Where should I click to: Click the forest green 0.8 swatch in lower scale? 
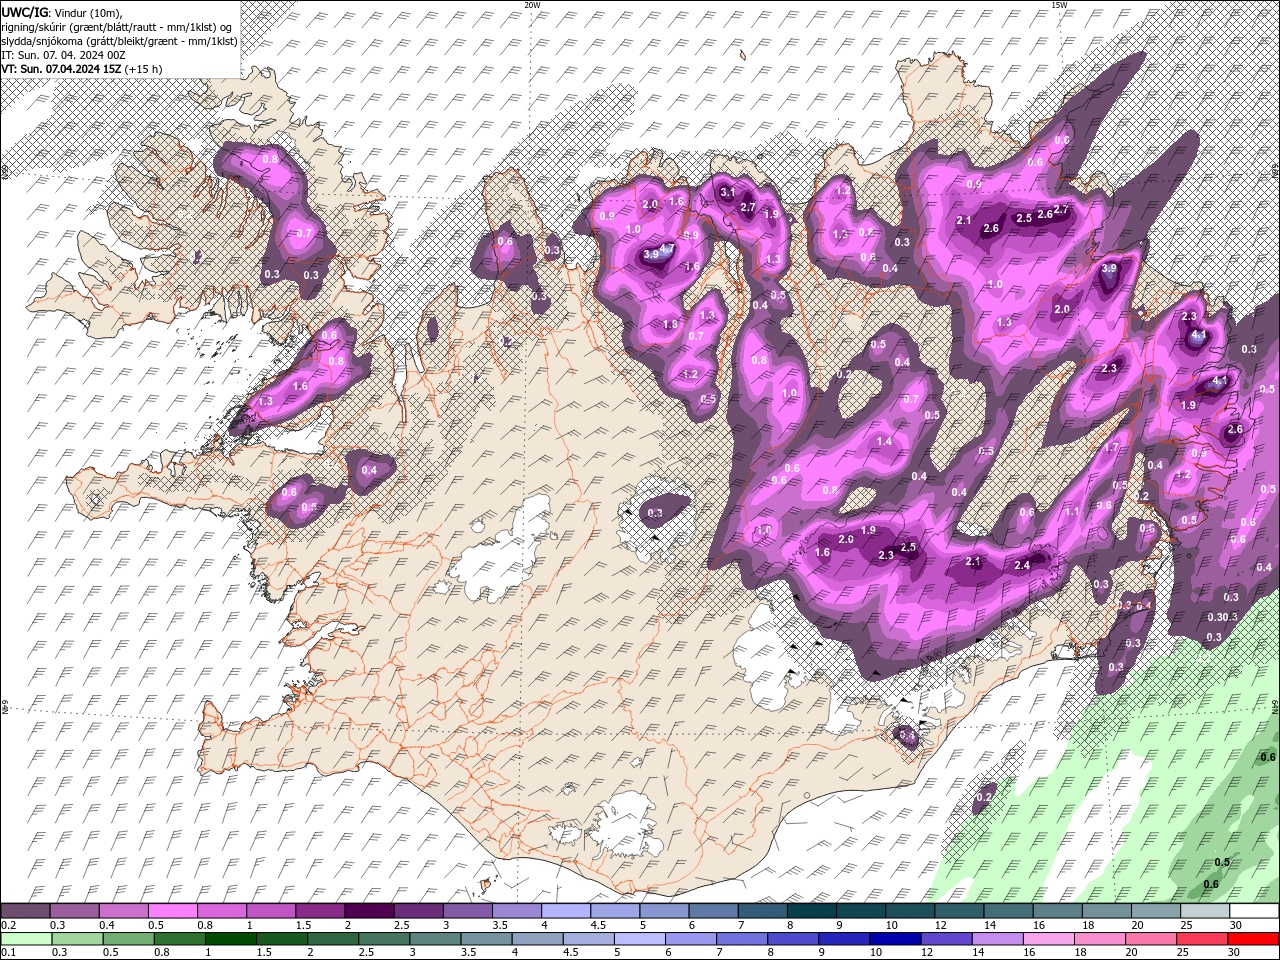click(179, 939)
